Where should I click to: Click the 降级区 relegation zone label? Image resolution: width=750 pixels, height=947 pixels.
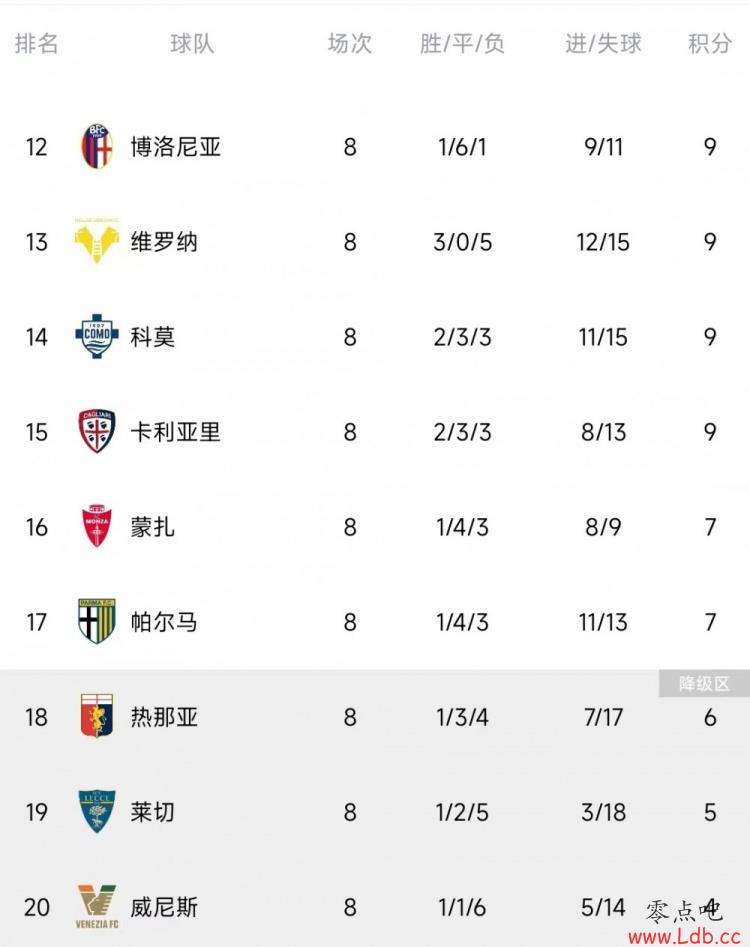pyautogui.click(x=704, y=684)
